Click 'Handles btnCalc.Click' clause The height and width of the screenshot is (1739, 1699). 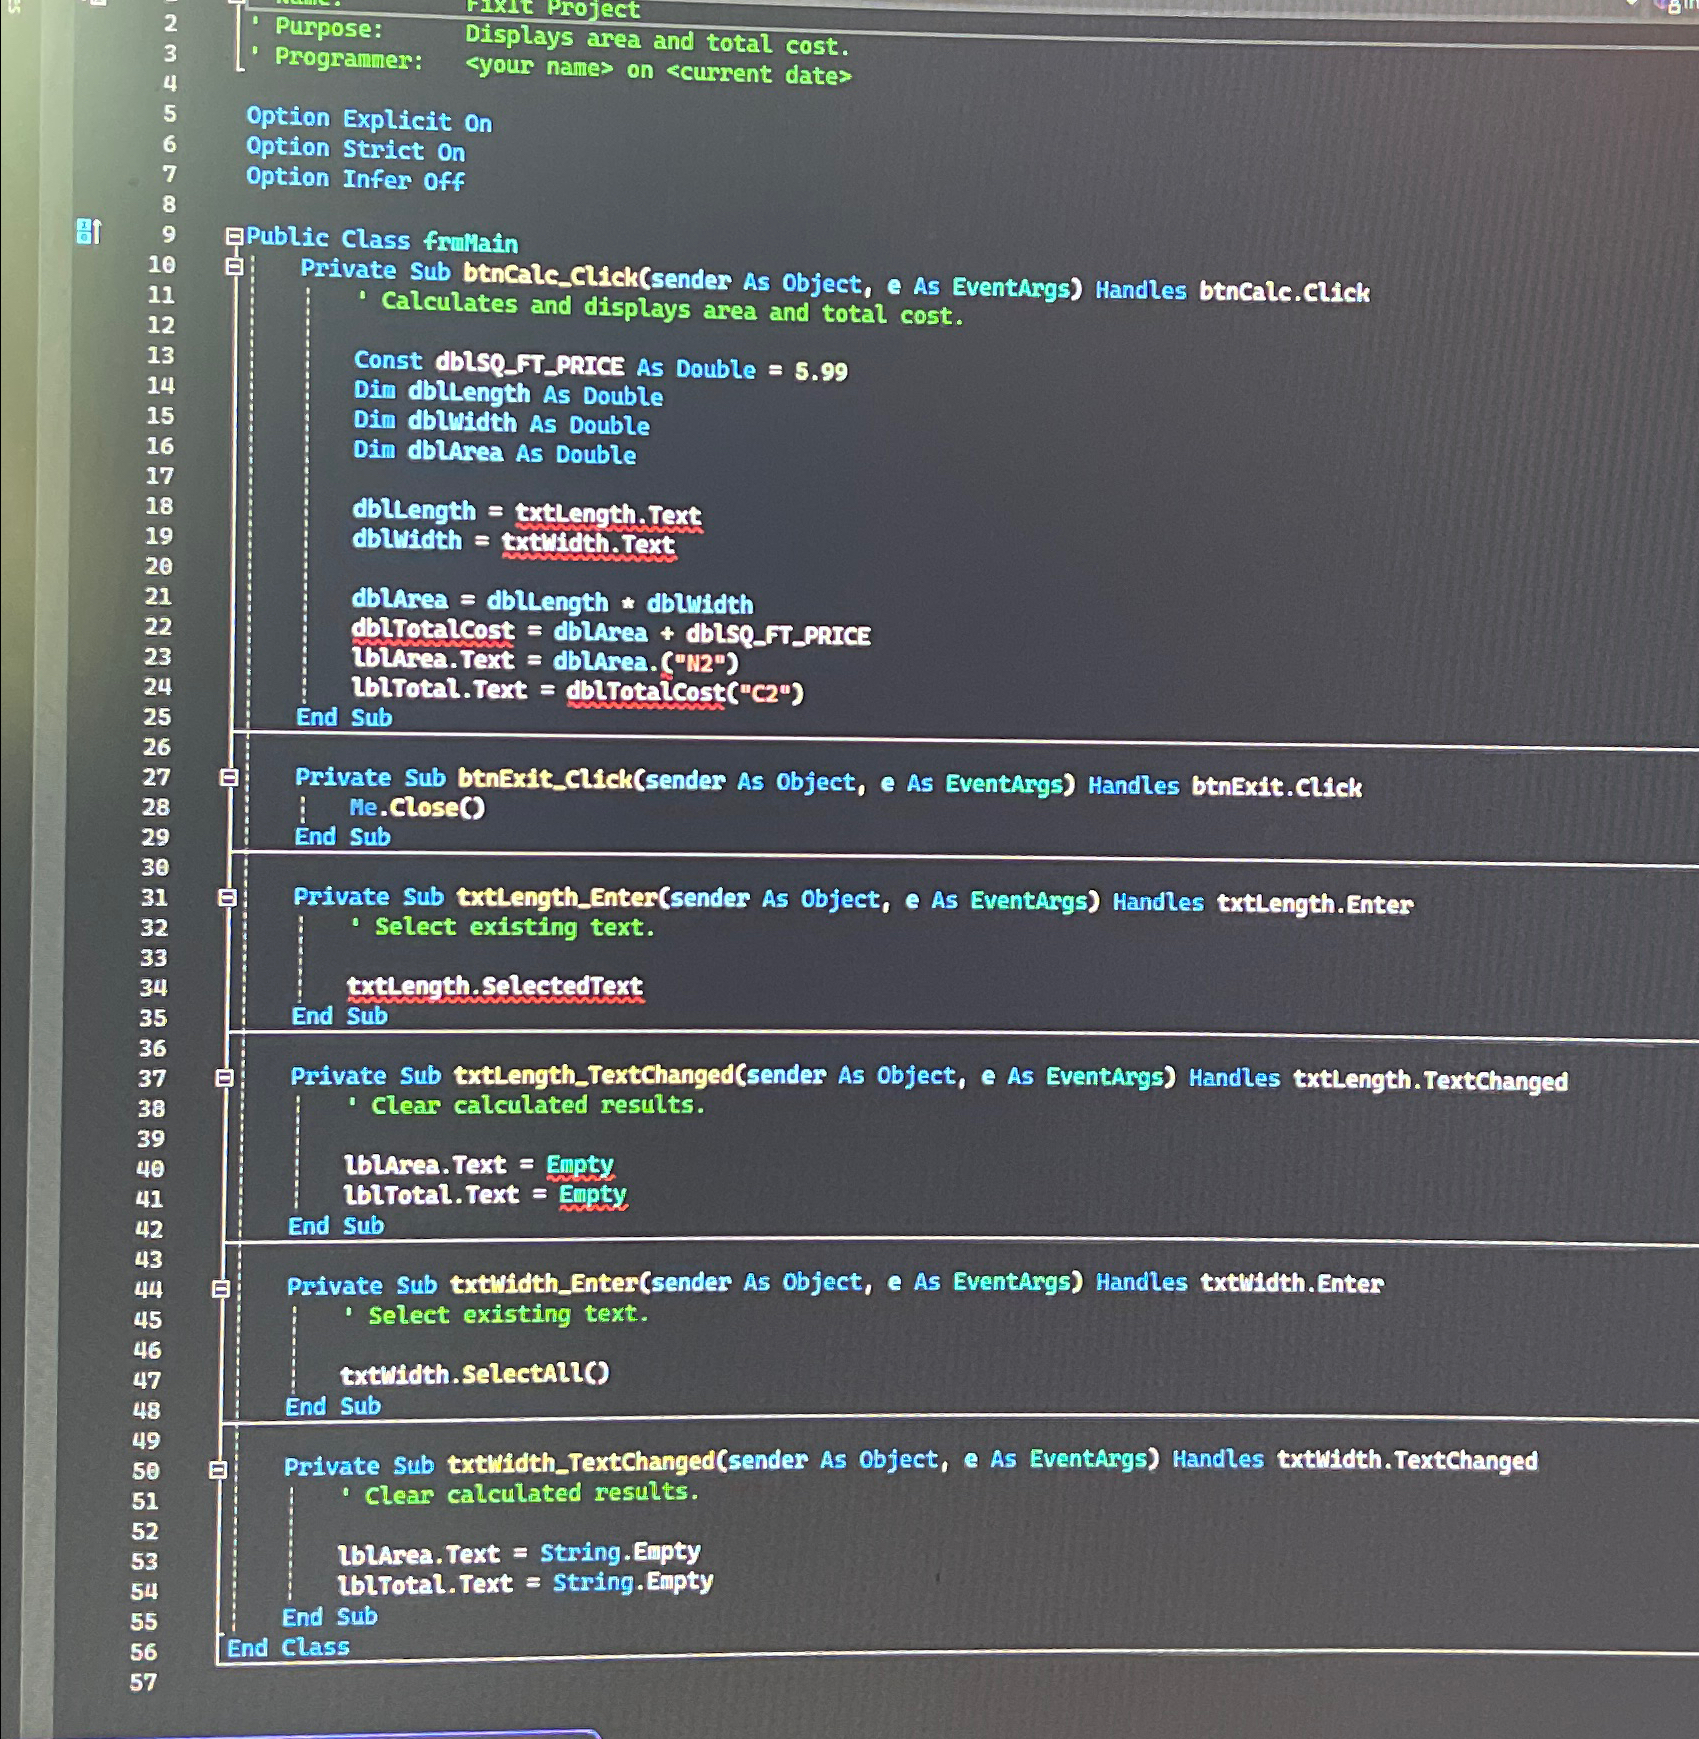click(1232, 291)
